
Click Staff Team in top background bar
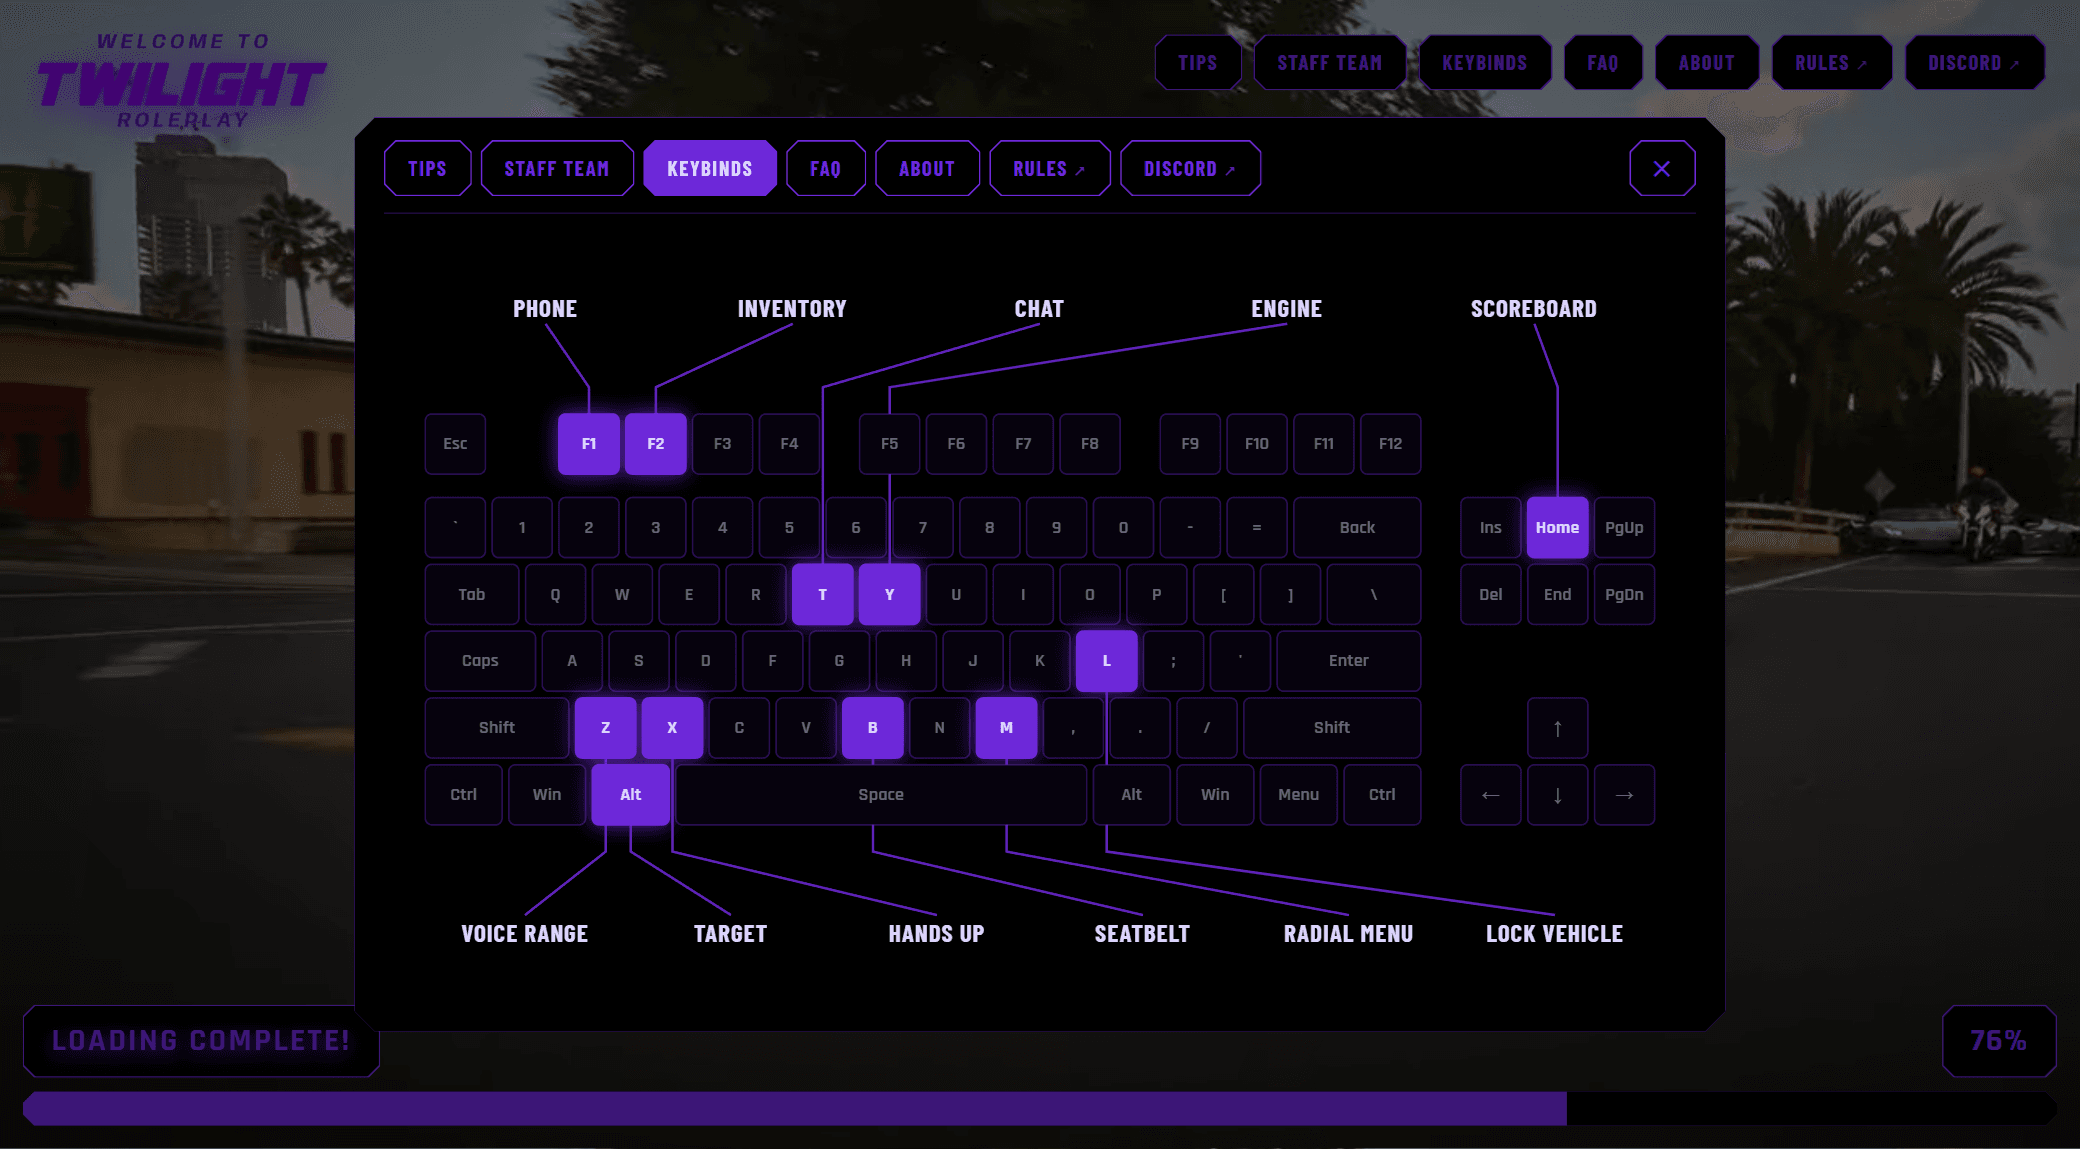(1330, 63)
